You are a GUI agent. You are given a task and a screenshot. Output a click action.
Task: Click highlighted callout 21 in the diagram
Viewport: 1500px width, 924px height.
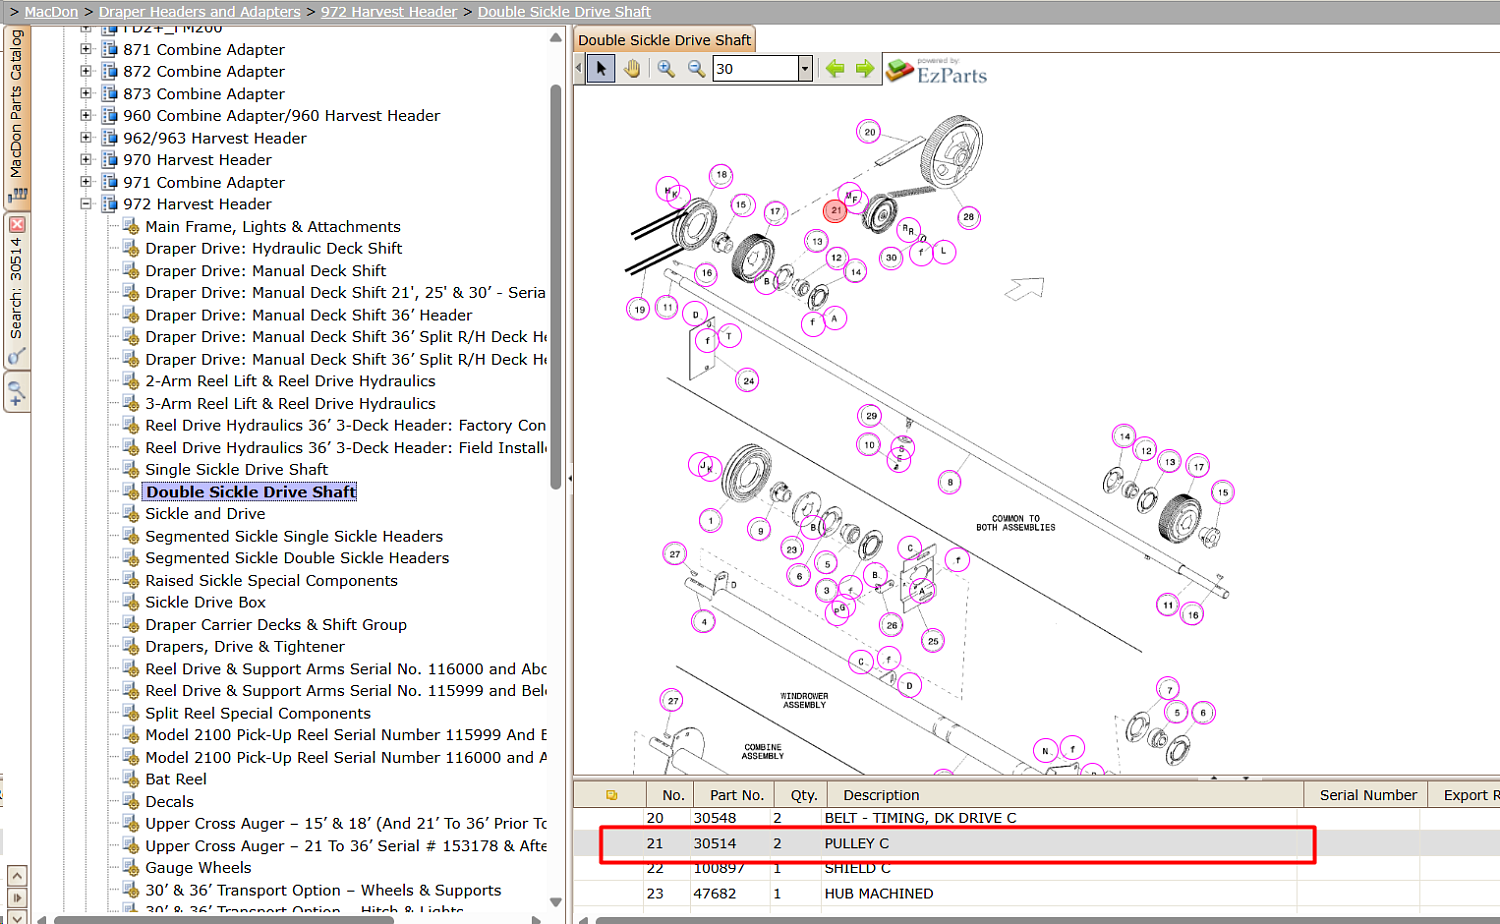click(x=835, y=211)
